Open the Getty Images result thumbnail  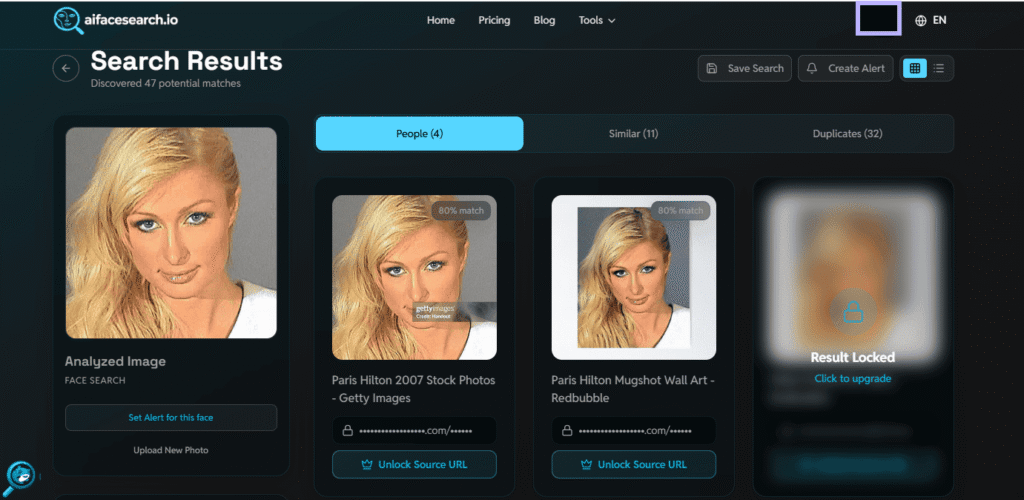point(414,277)
